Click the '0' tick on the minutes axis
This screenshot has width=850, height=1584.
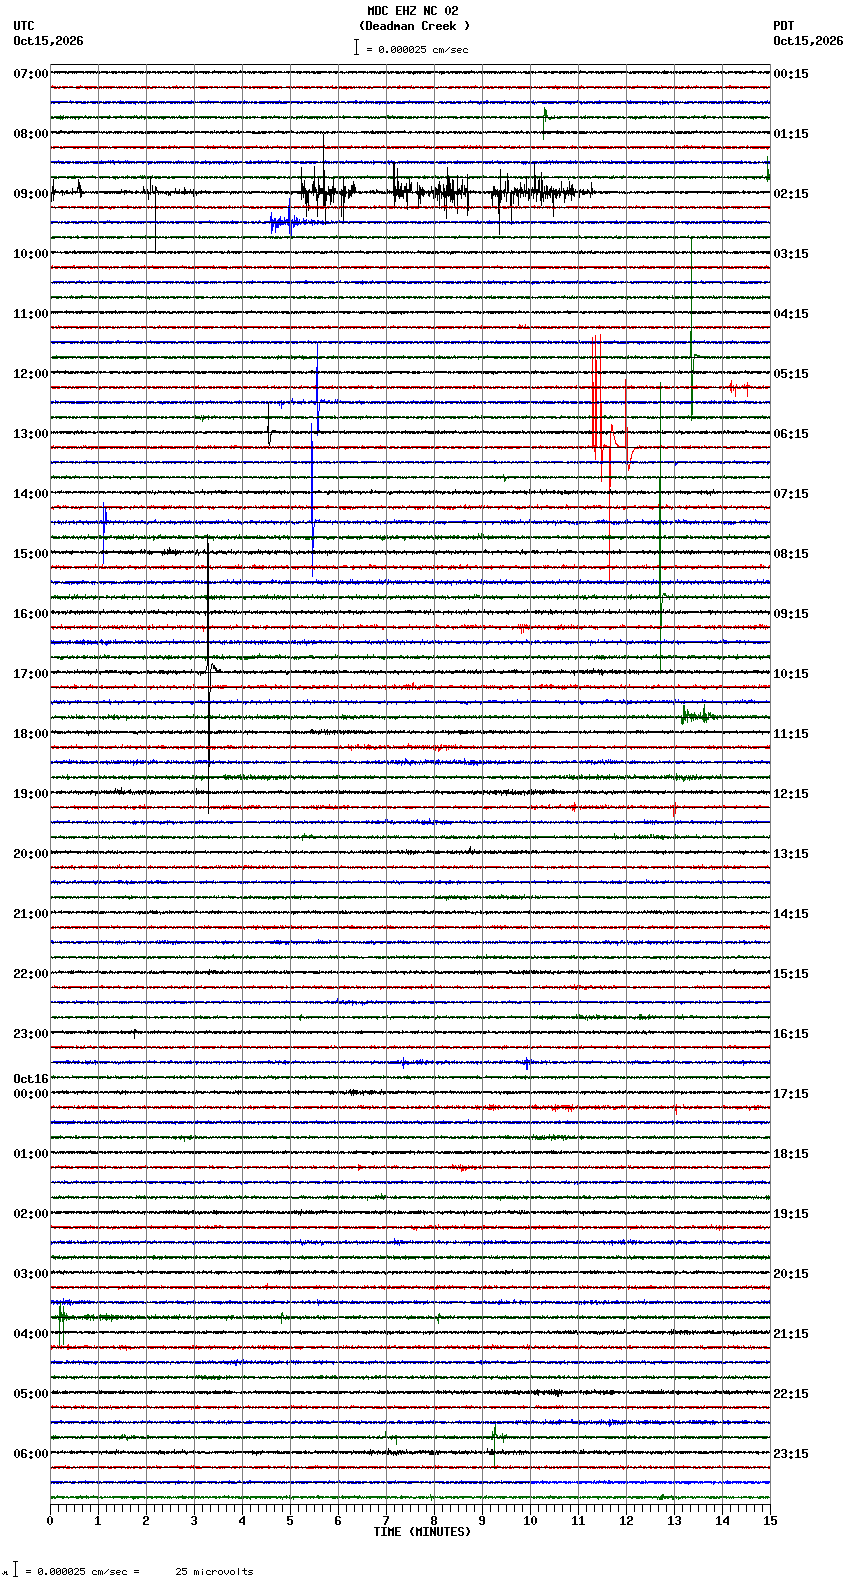pos(50,1521)
